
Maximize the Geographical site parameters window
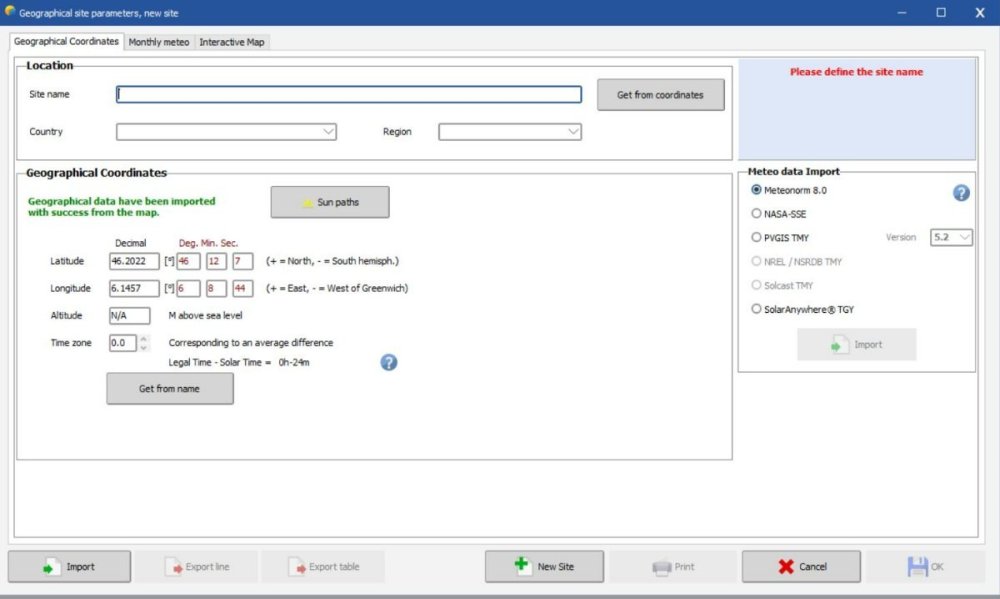point(941,13)
